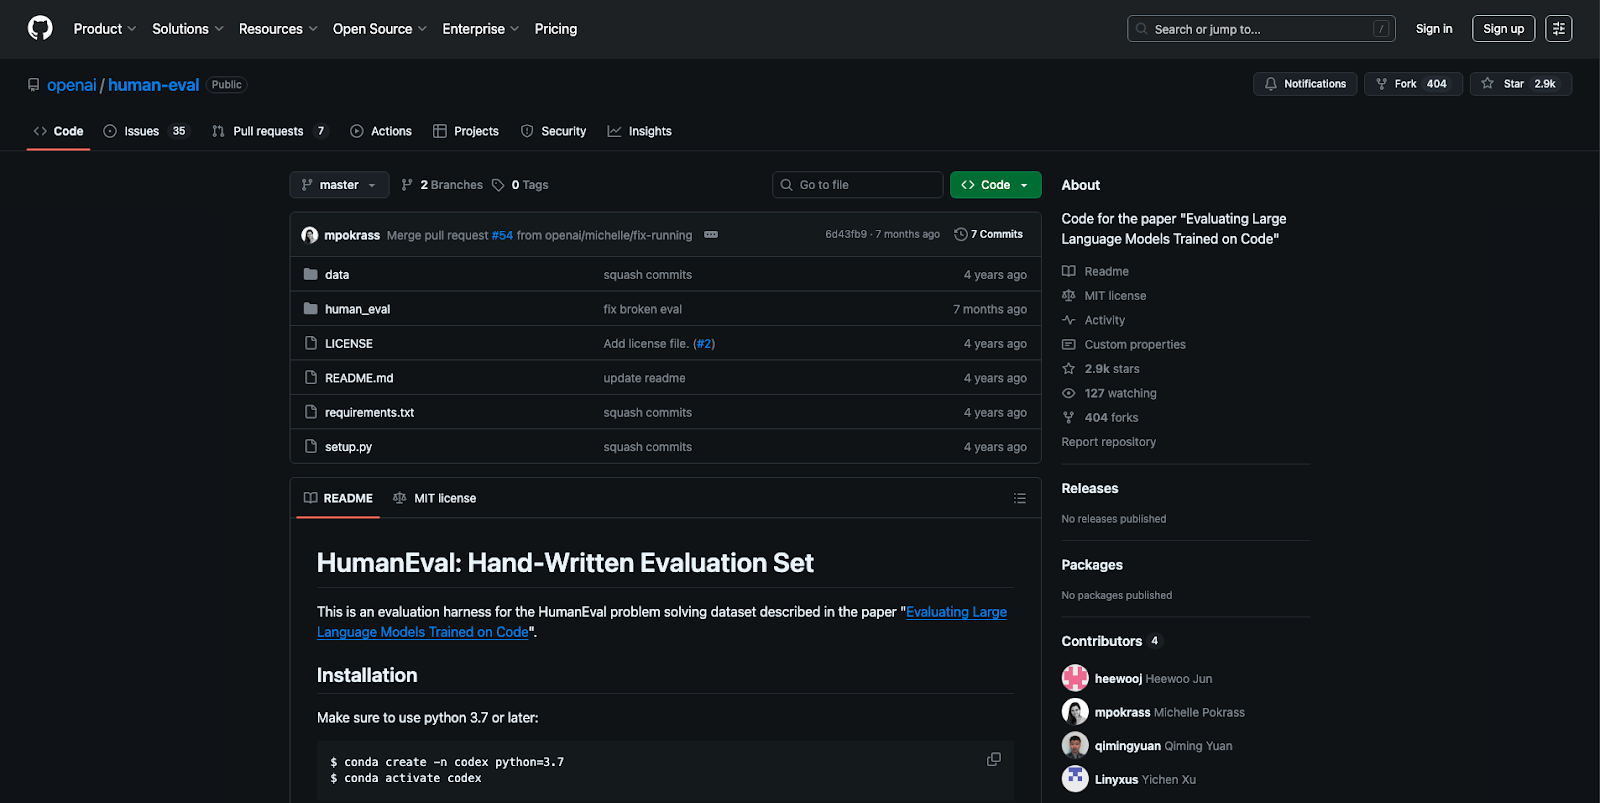1600x803 pixels.
Task: Open the openai organization link
Action: [71, 85]
